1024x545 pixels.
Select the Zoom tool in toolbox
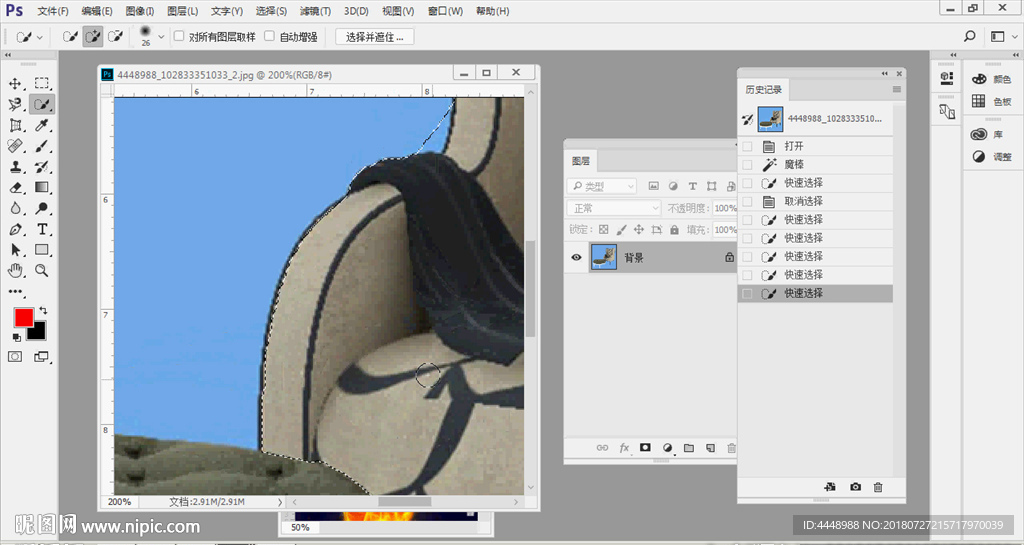tap(42, 270)
